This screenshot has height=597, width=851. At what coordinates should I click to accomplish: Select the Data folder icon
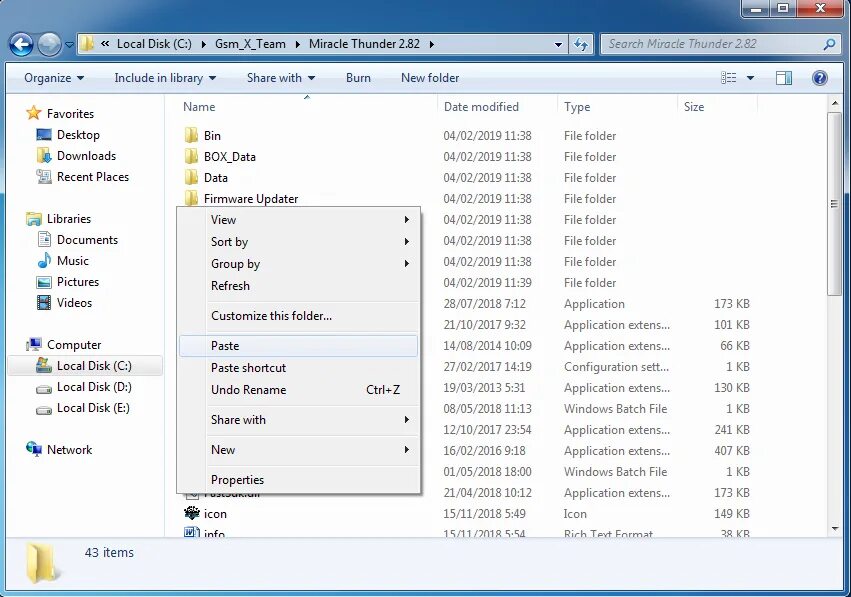(191, 177)
